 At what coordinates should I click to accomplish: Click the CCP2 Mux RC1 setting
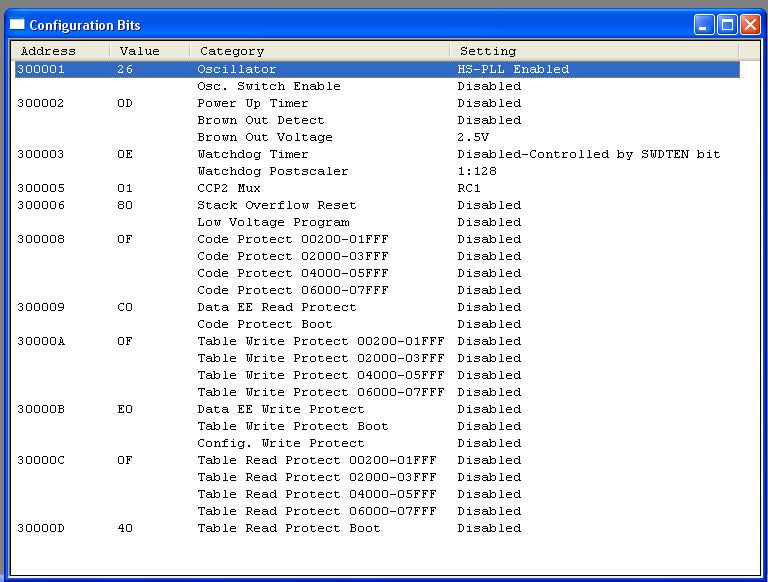(x=469, y=188)
